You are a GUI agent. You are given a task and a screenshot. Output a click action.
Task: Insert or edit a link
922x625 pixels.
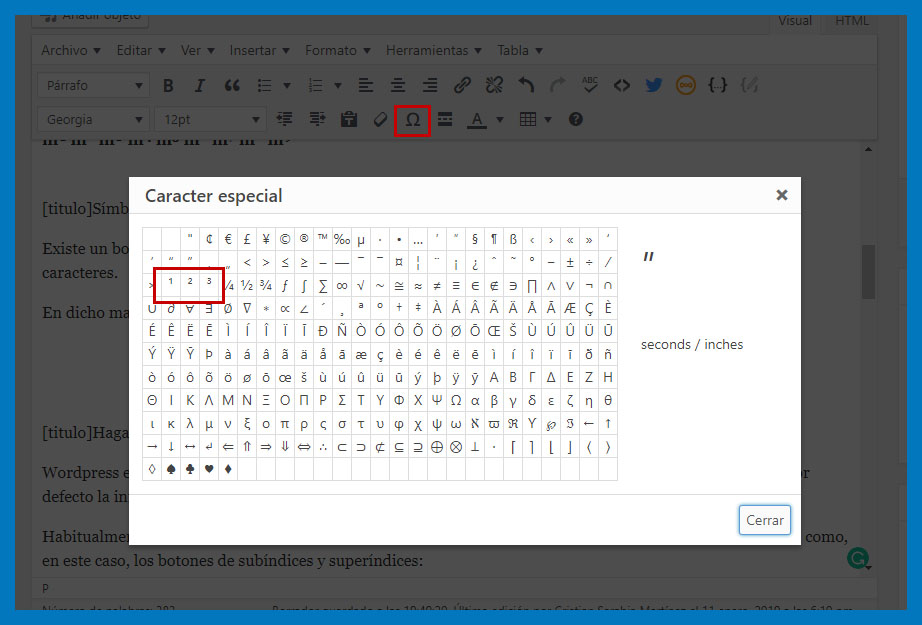[x=462, y=86]
